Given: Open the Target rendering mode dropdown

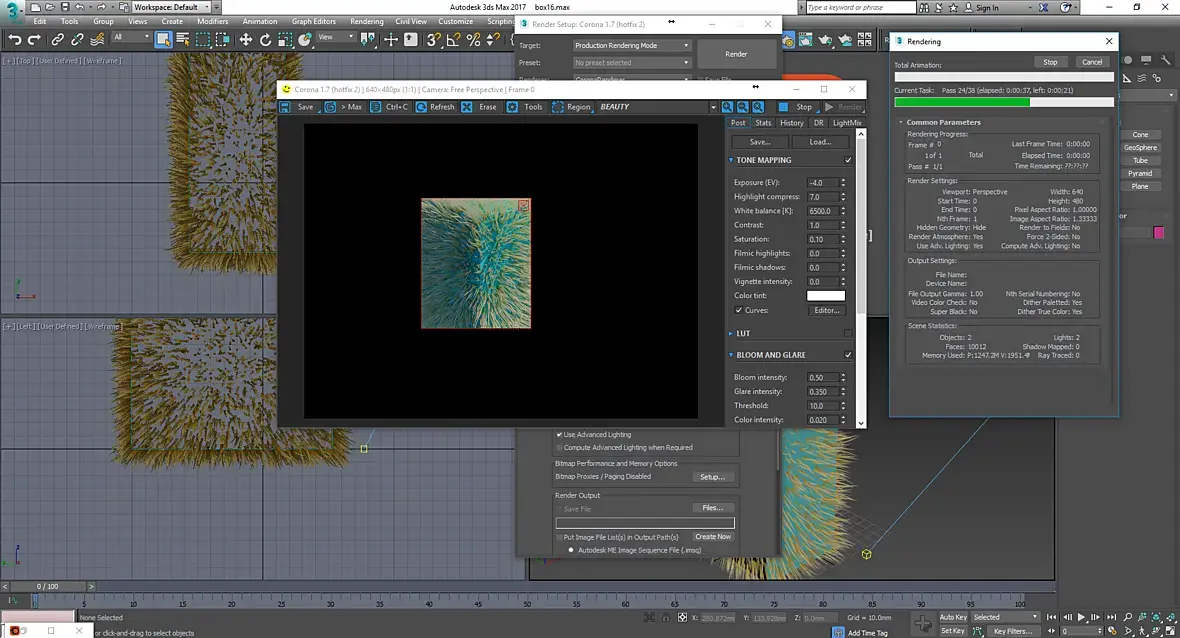Looking at the screenshot, I should (x=632, y=46).
